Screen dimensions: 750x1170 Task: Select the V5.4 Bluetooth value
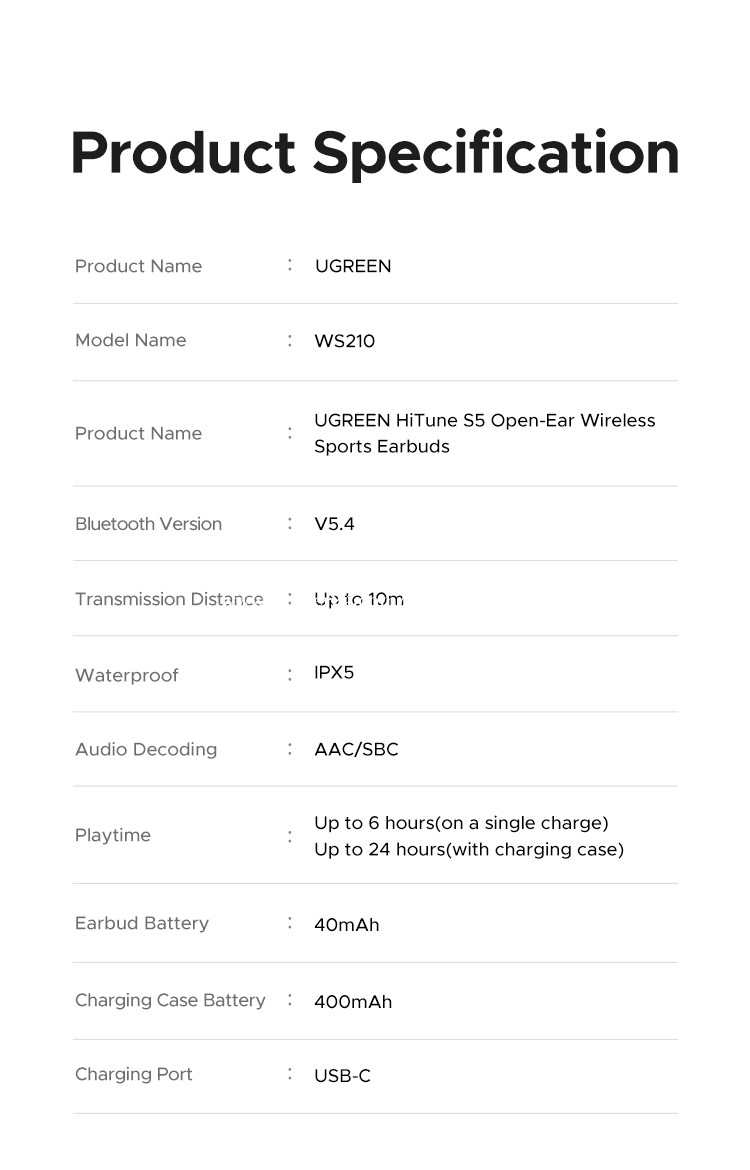tap(334, 524)
